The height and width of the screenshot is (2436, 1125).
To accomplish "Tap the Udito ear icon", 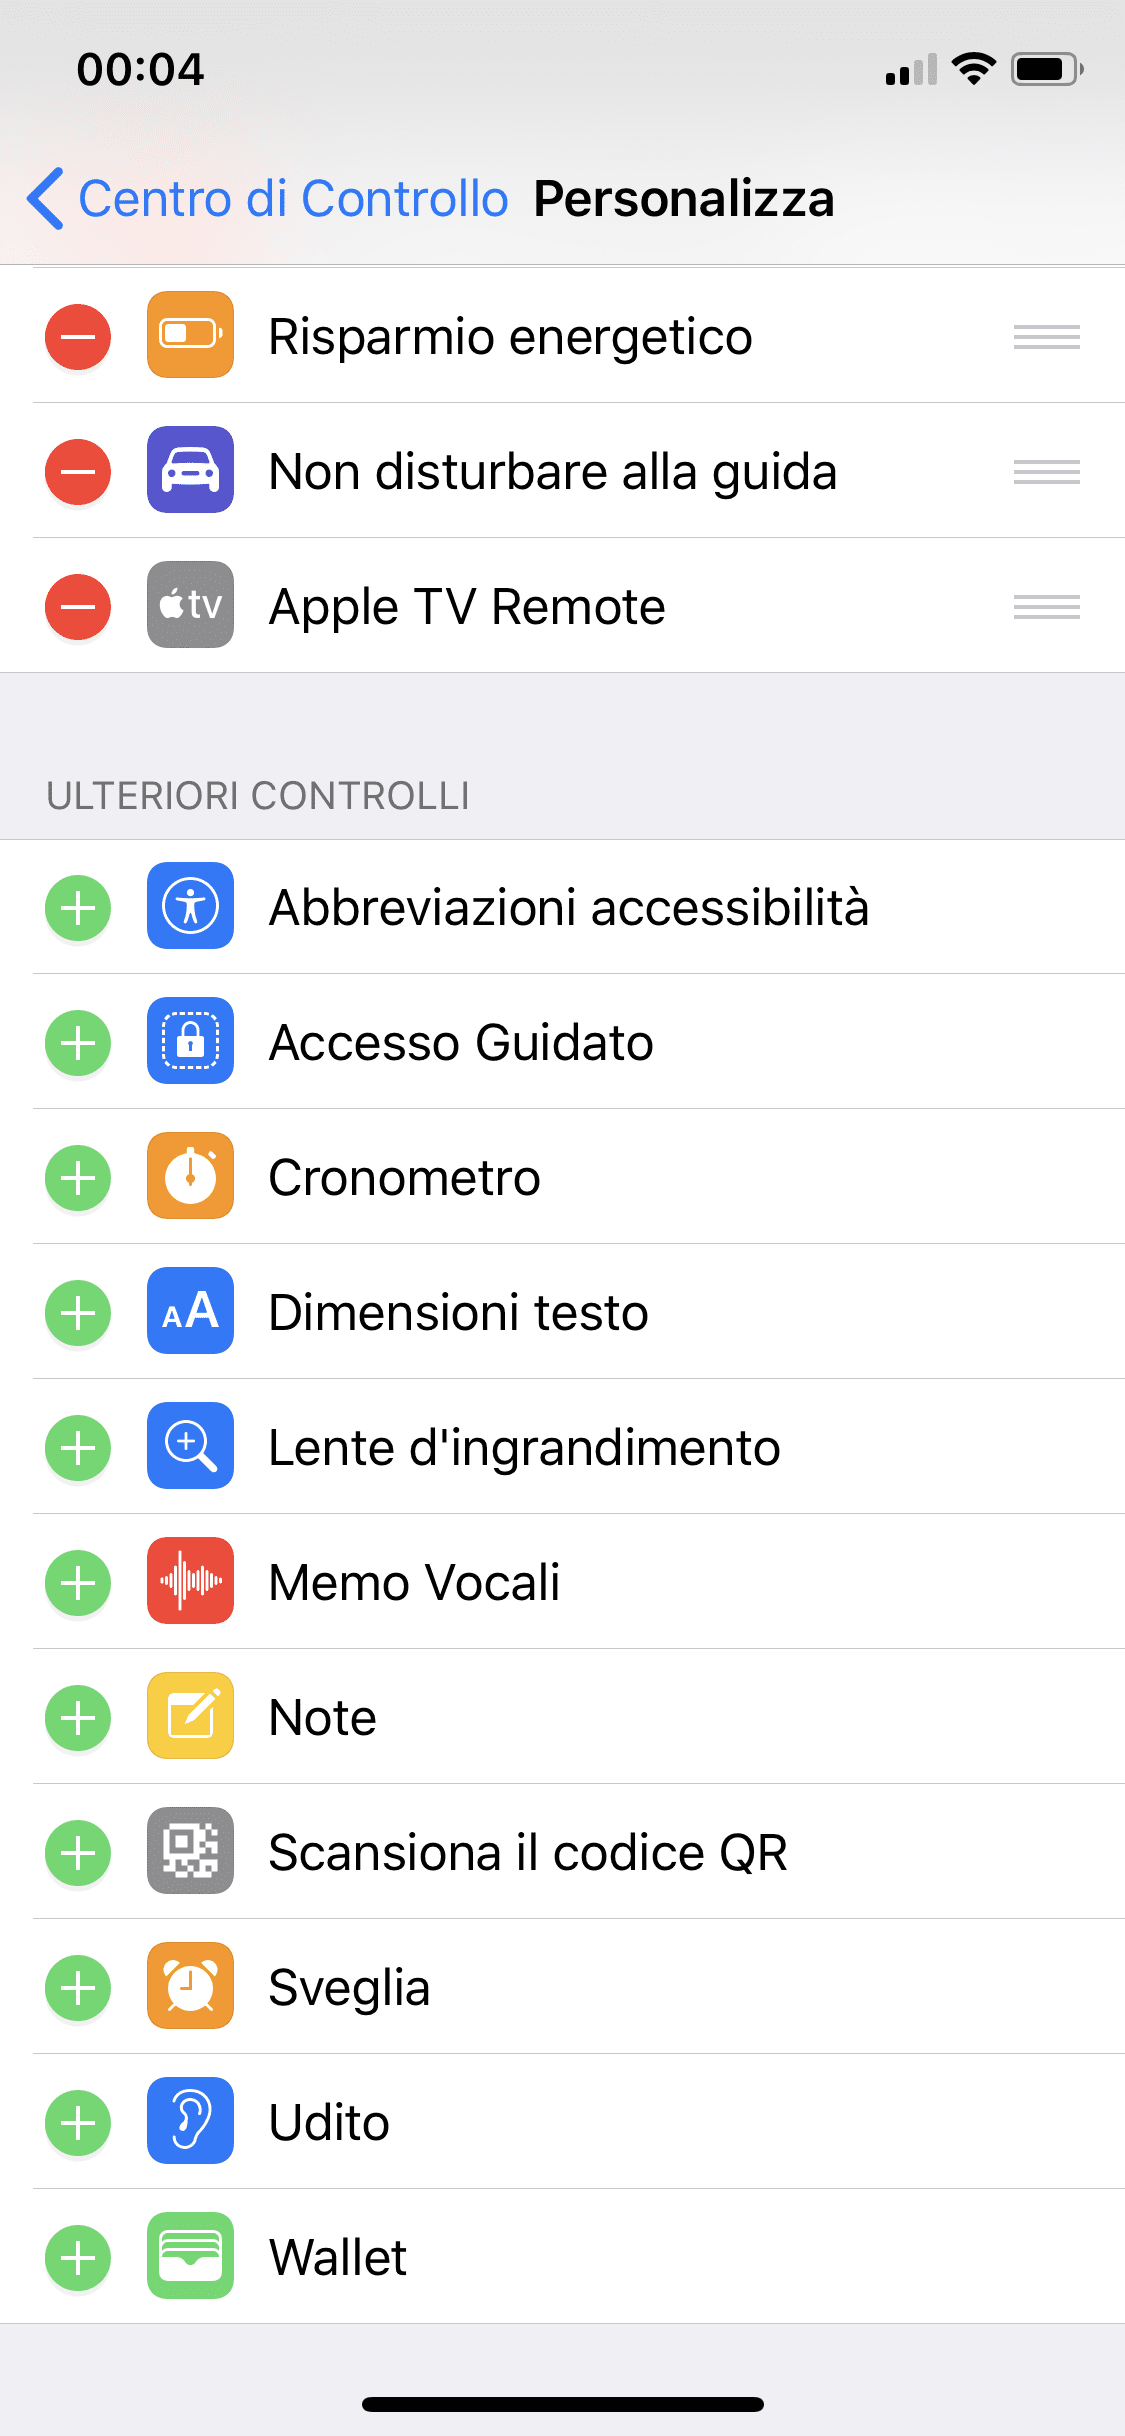I will 190,2121.
